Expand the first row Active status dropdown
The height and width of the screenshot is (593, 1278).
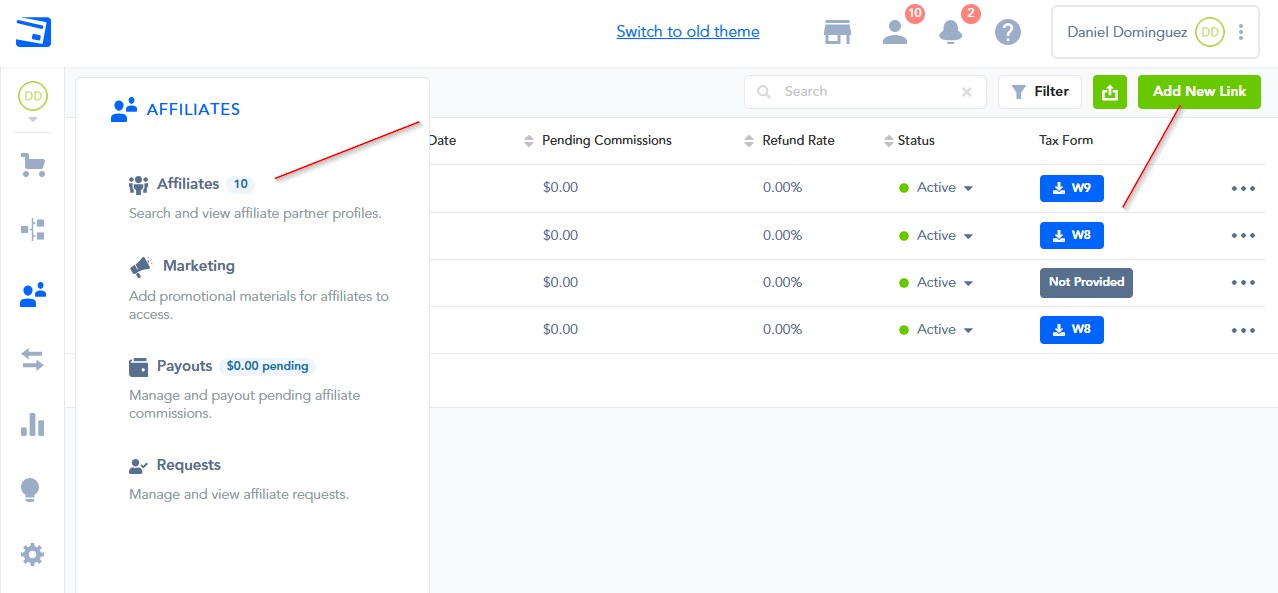point(968,188)
